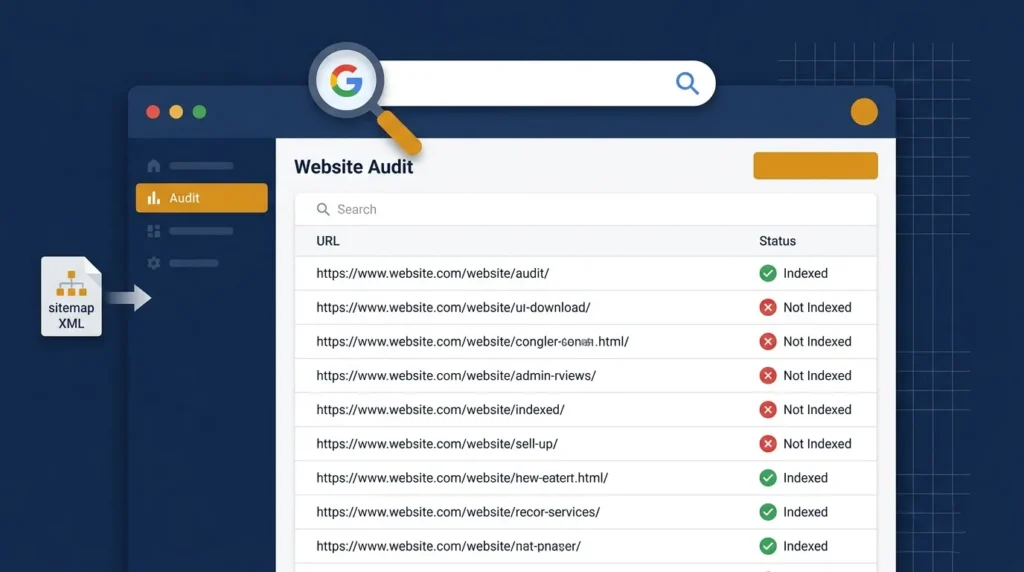This screenshot has height=572, width=1024.
Task: Click the red X icon in the admin-rviews row
Action: tap(768, 375)
